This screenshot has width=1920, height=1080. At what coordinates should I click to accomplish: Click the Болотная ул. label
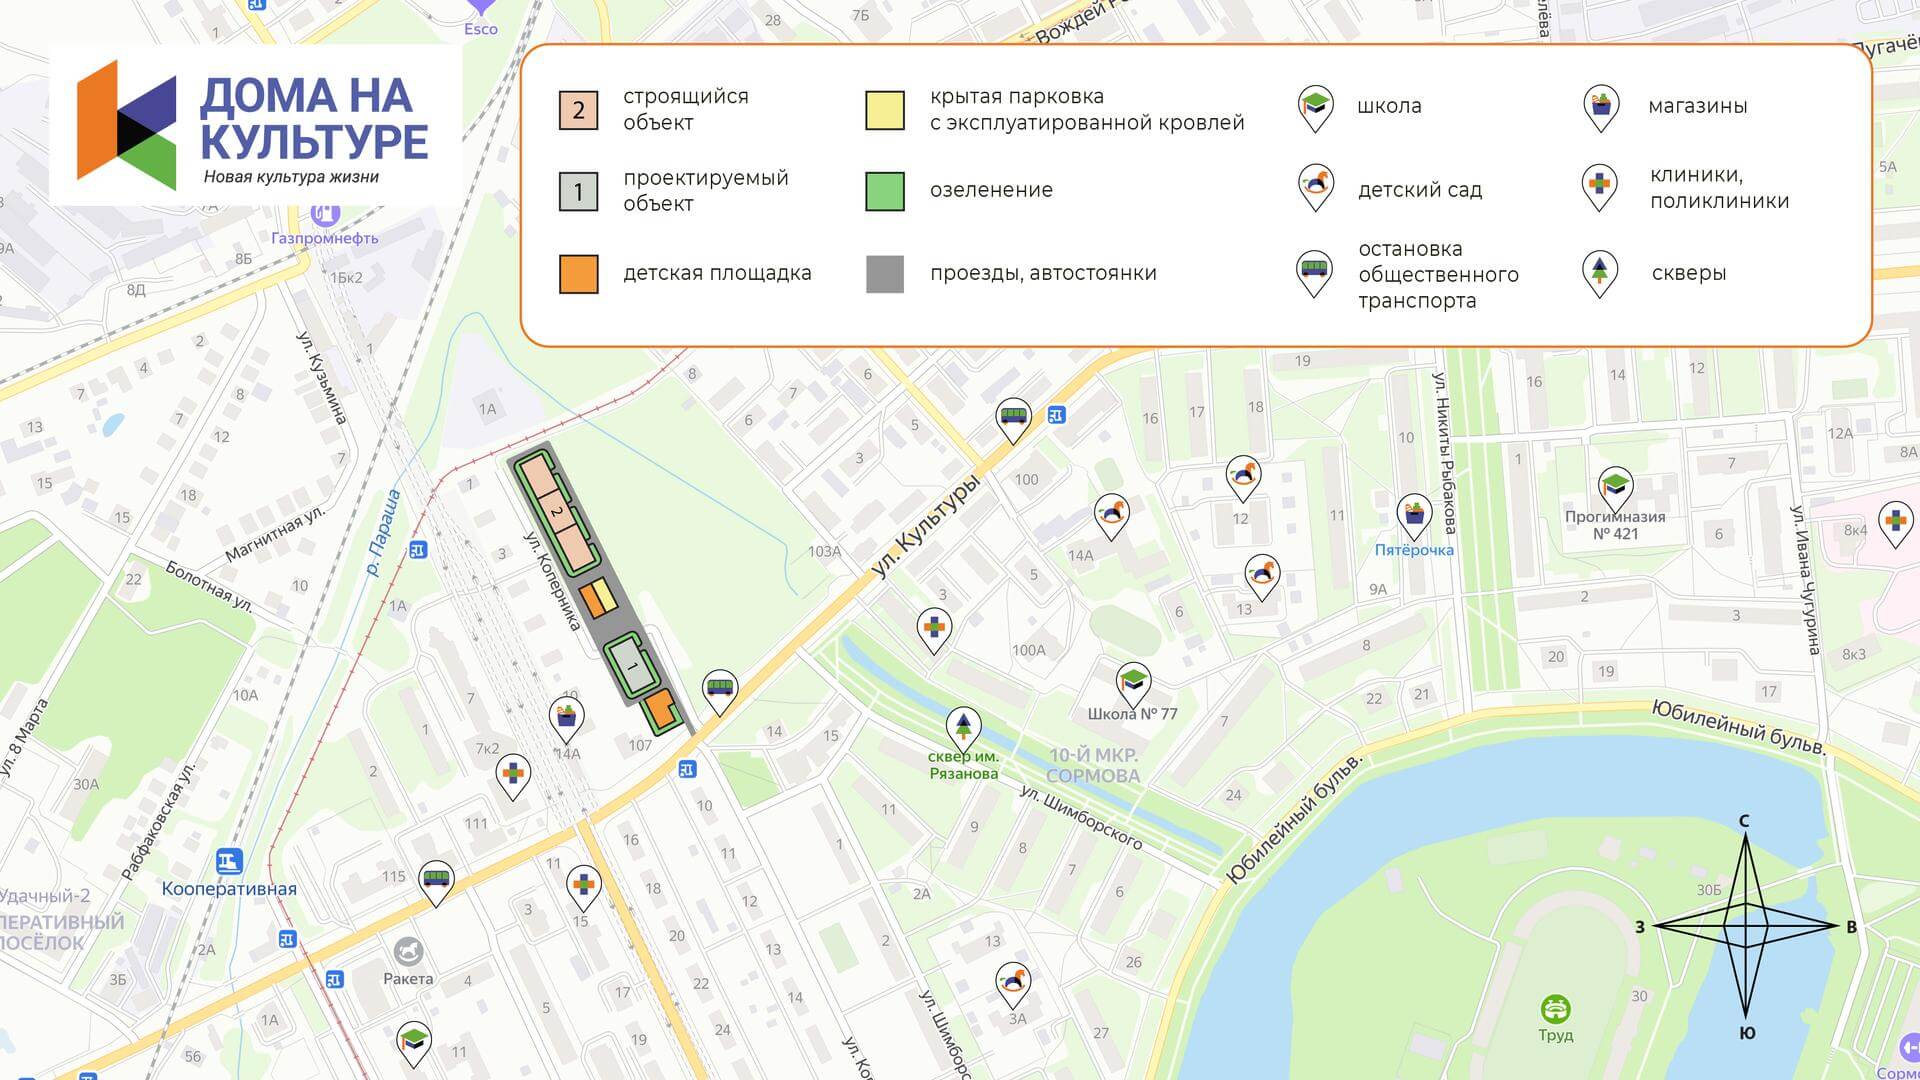210,587
